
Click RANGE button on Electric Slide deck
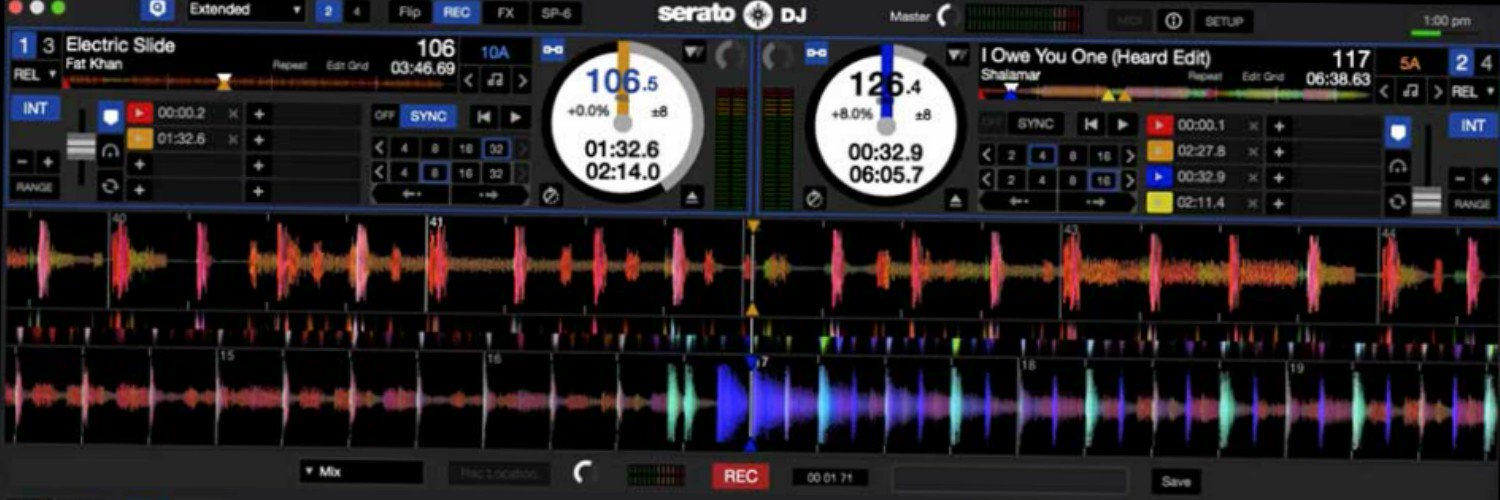pos(36,187)
